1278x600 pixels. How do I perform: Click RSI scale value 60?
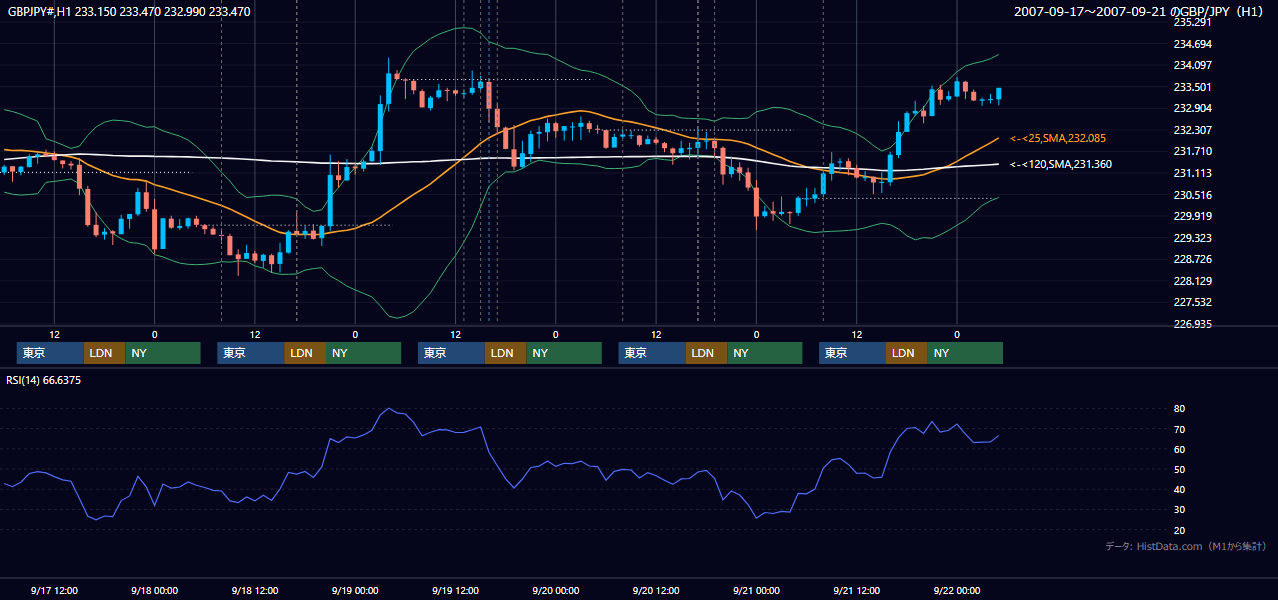[1180, 449]
